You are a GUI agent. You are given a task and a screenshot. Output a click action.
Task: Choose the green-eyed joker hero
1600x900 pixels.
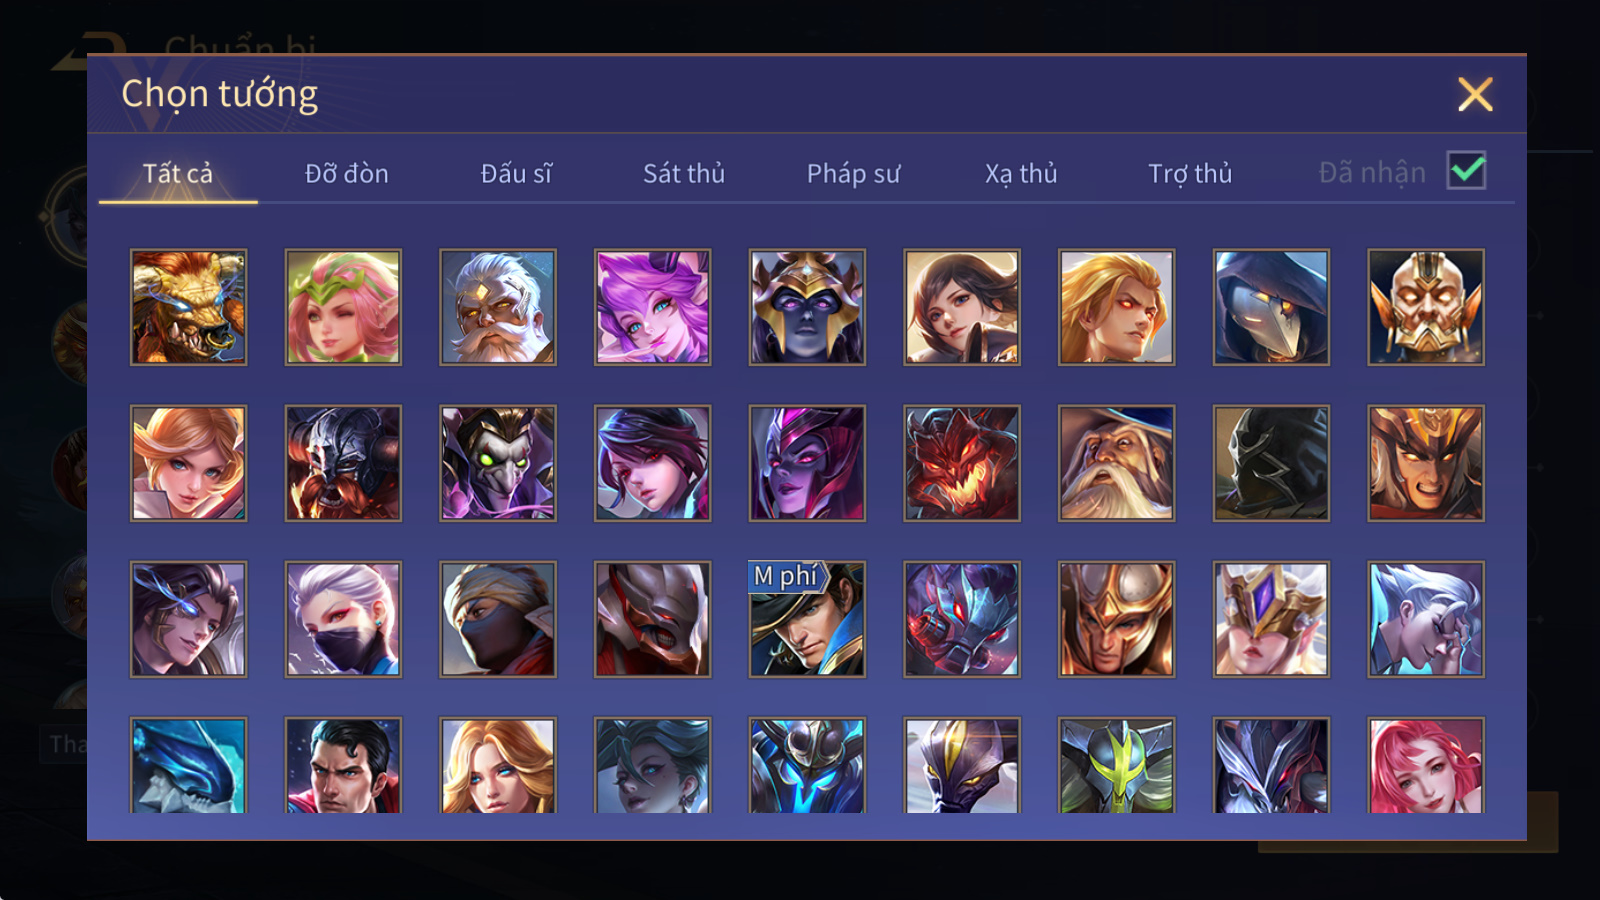click(x=498, y=463)
